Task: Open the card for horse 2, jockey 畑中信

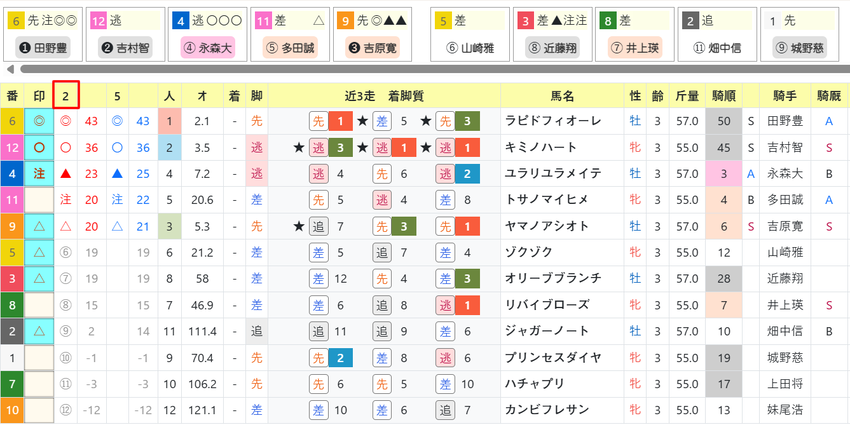Action: [x=717, y=34]
